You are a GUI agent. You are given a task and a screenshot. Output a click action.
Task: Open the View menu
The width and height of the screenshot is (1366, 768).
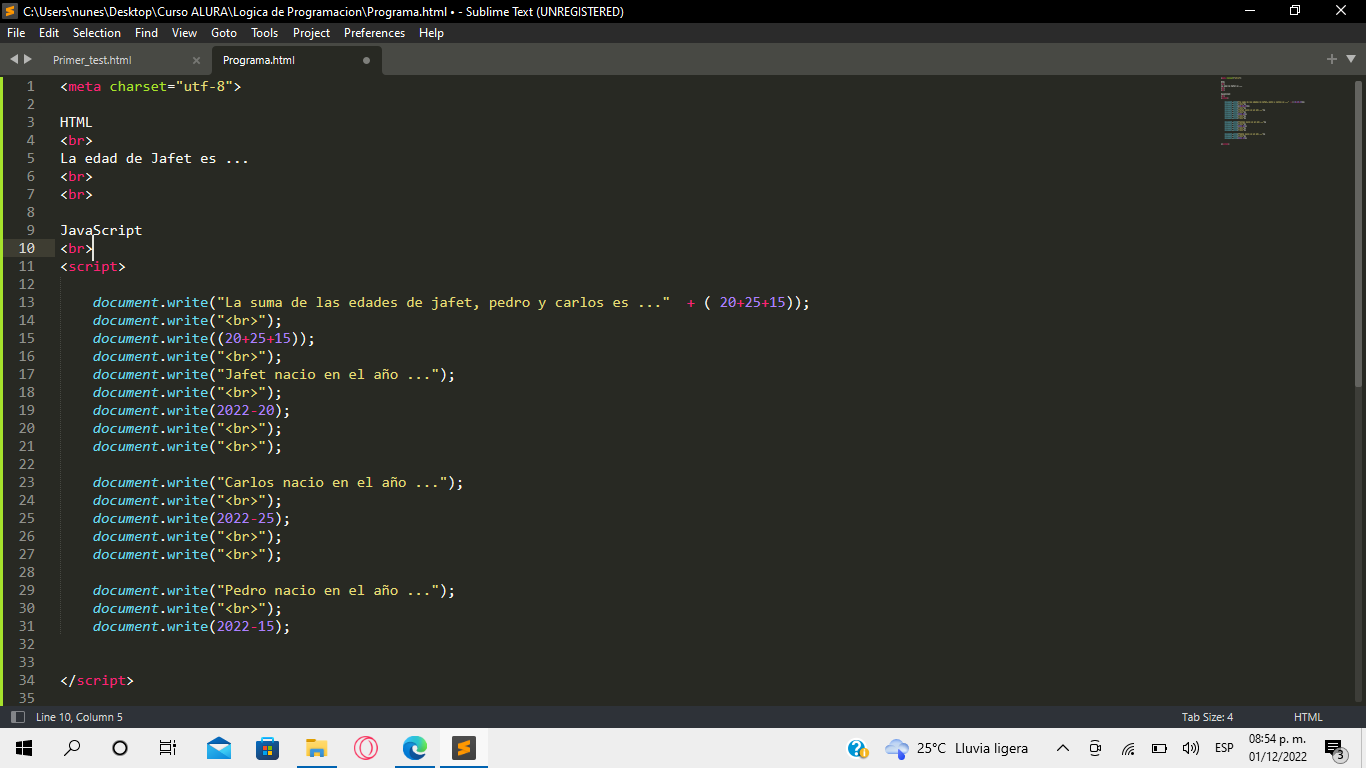[185, 33]
